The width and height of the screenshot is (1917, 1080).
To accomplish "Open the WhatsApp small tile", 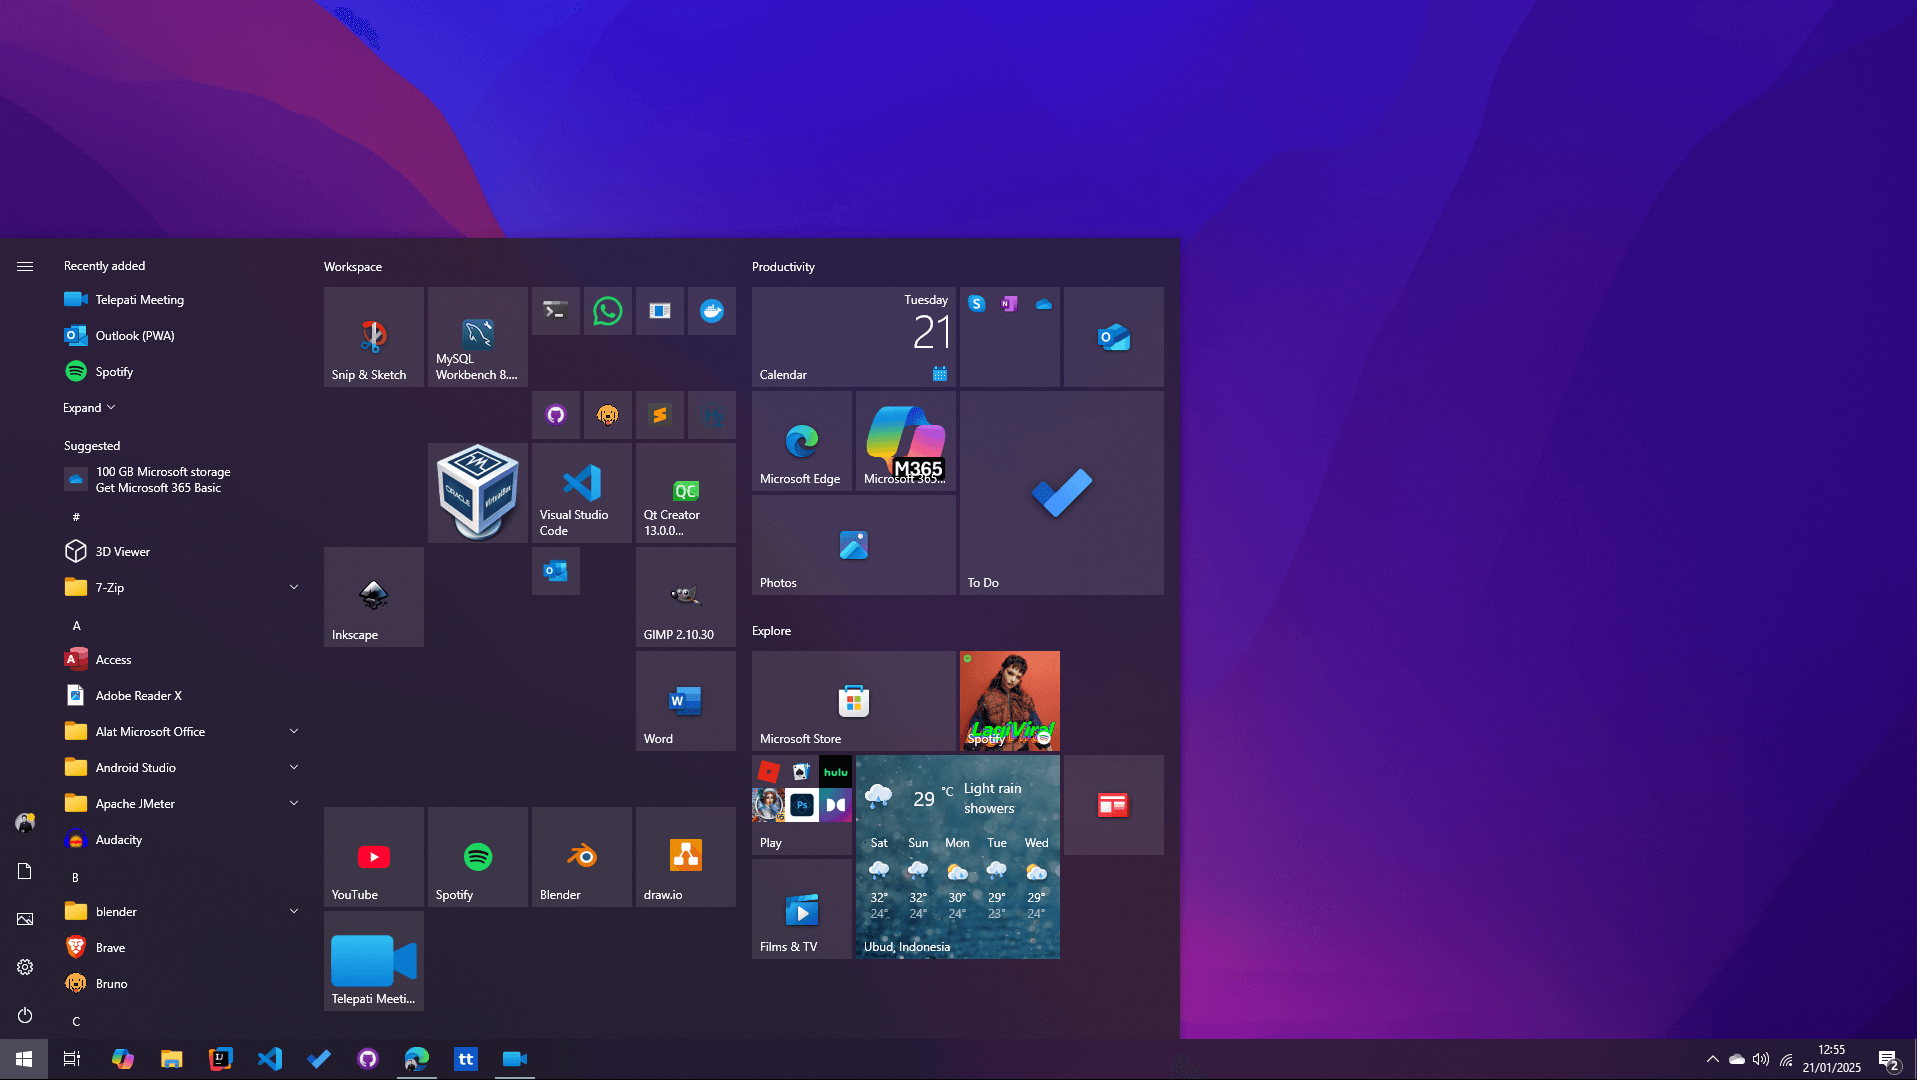I will click(607, 311).
